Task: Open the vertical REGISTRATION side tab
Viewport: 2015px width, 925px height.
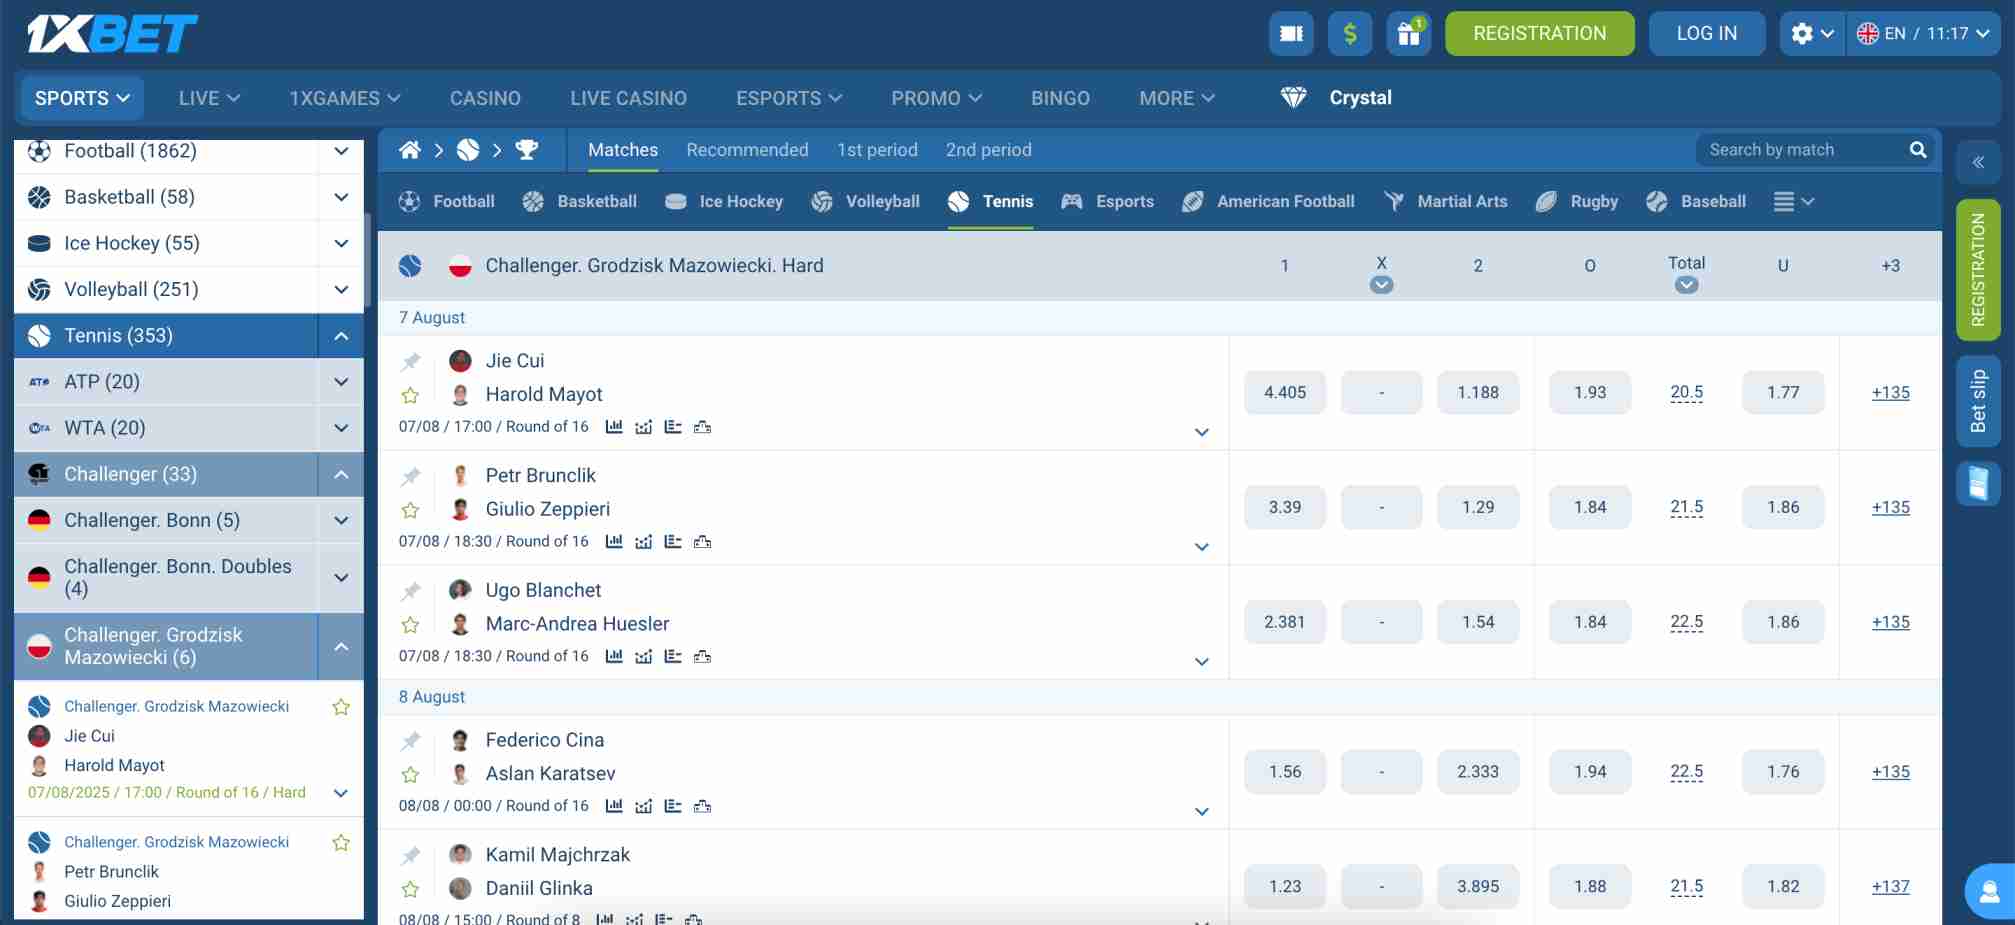Action: point(1978,270)
